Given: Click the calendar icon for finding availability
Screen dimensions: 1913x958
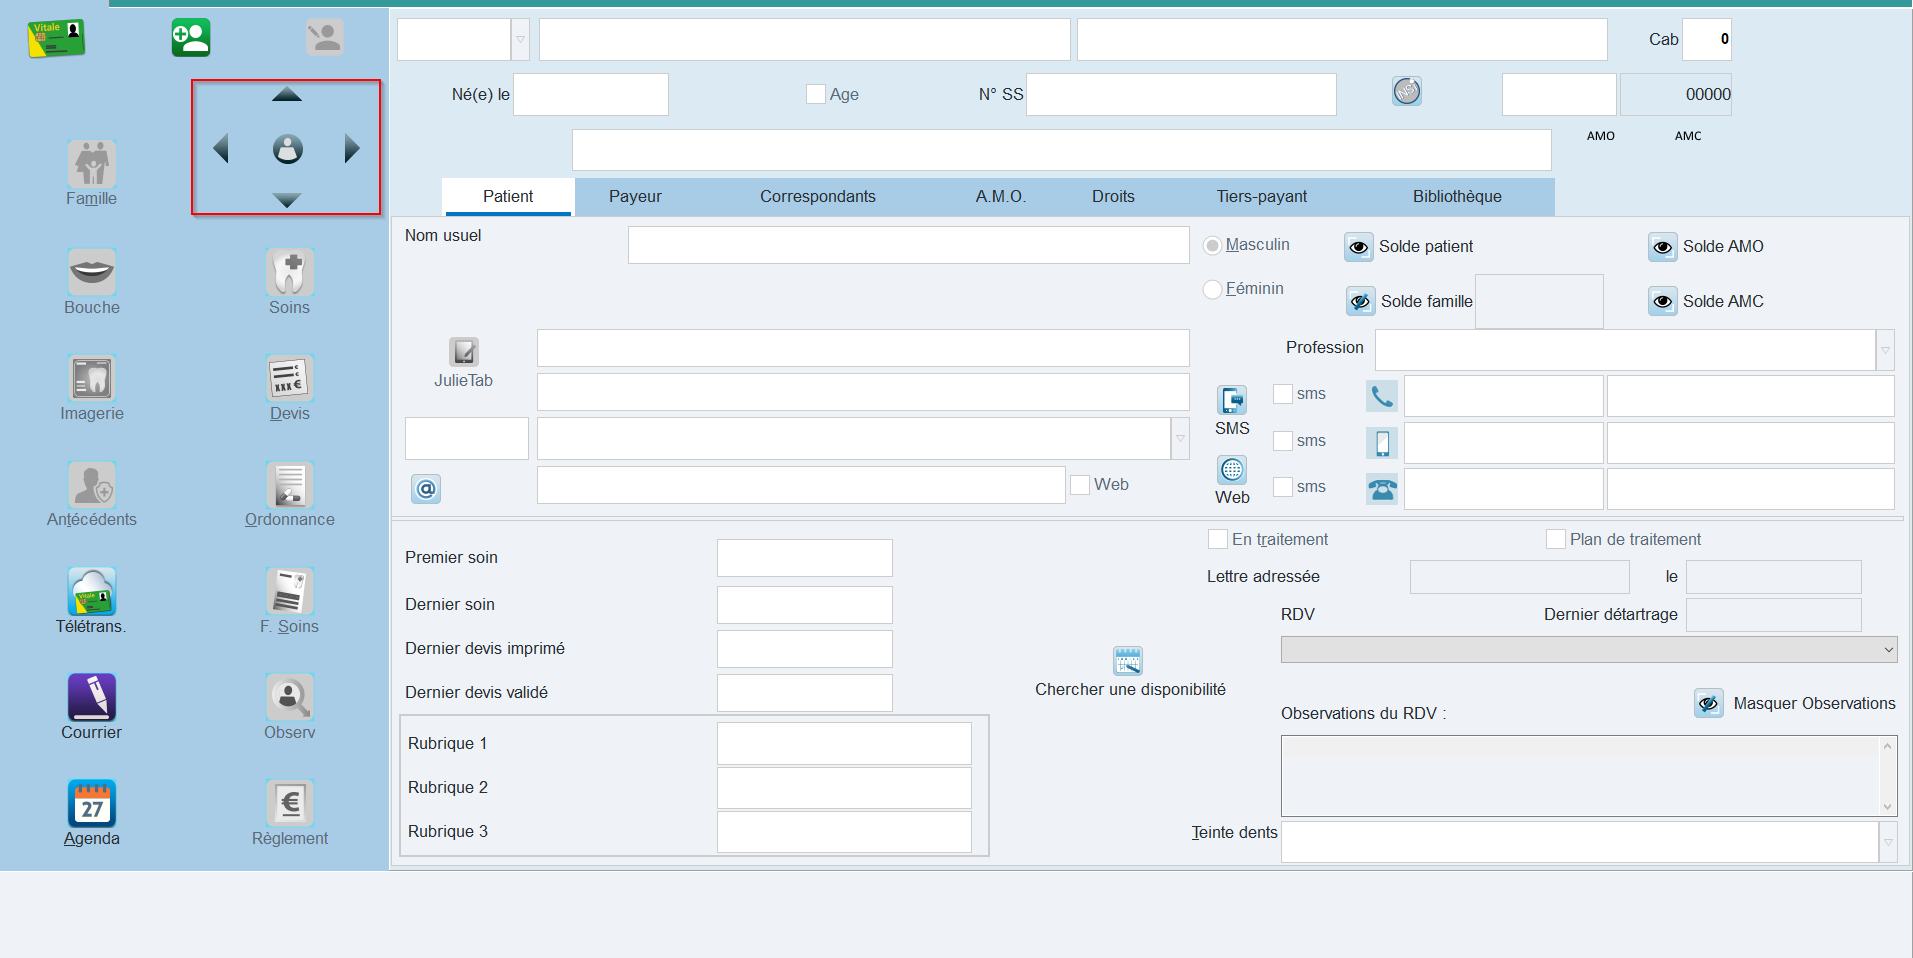Looking at the screenshot, I should point(1128,661).
